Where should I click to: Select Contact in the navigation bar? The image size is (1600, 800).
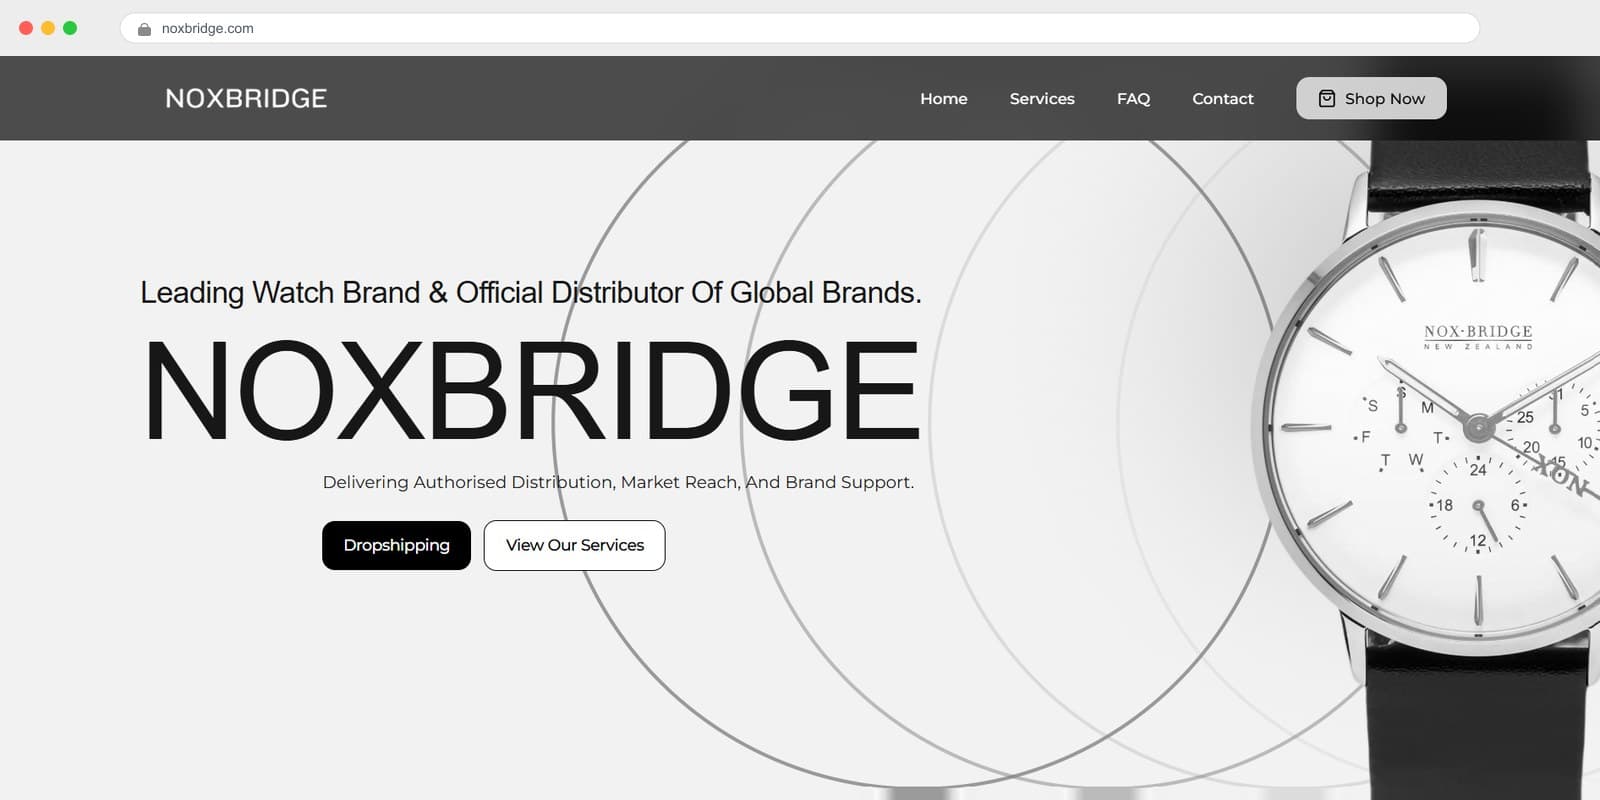tap(1222, 98)
